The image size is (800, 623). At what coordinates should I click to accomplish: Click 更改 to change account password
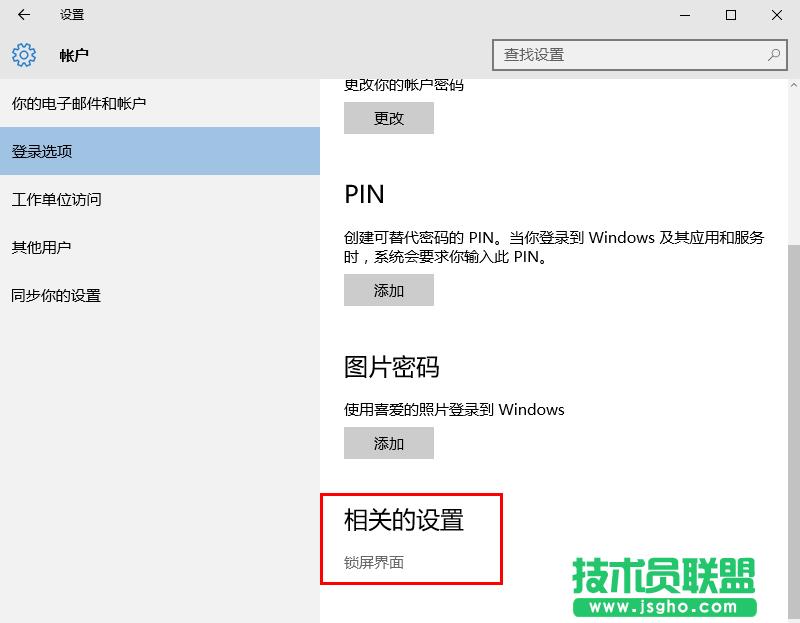[x=388, y=118]
